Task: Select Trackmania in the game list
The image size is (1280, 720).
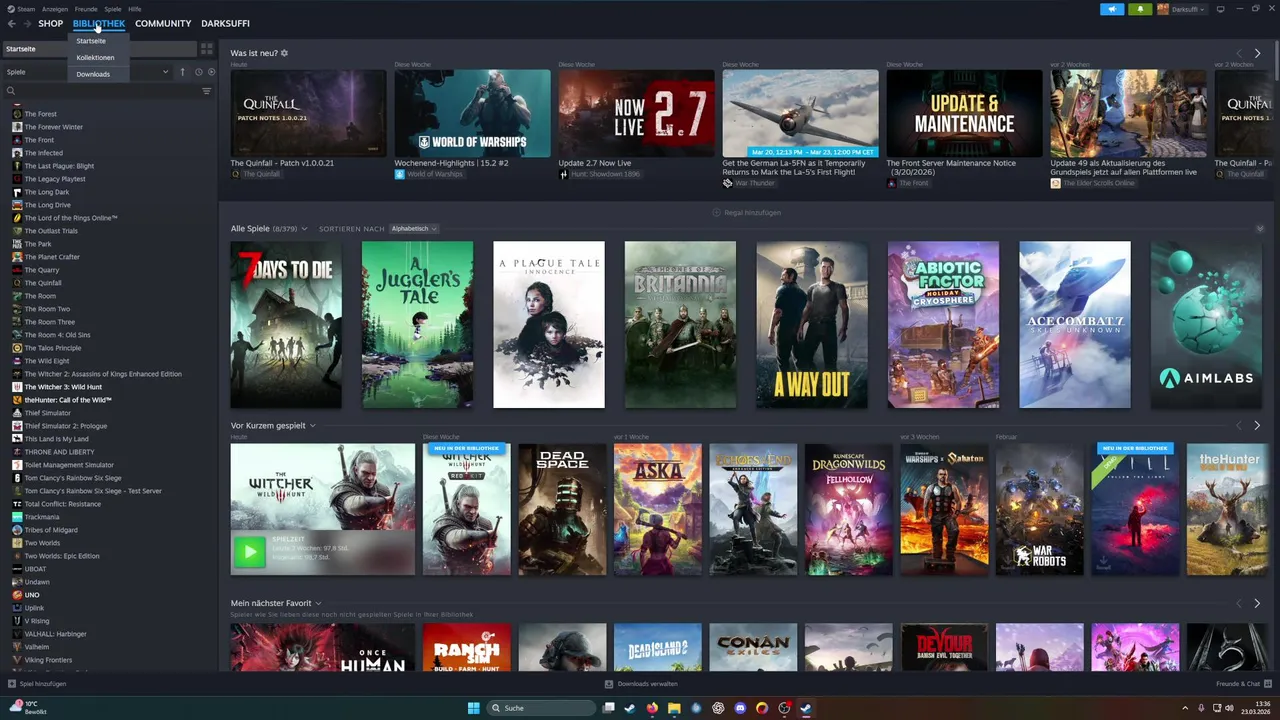Action: [42, 517]
